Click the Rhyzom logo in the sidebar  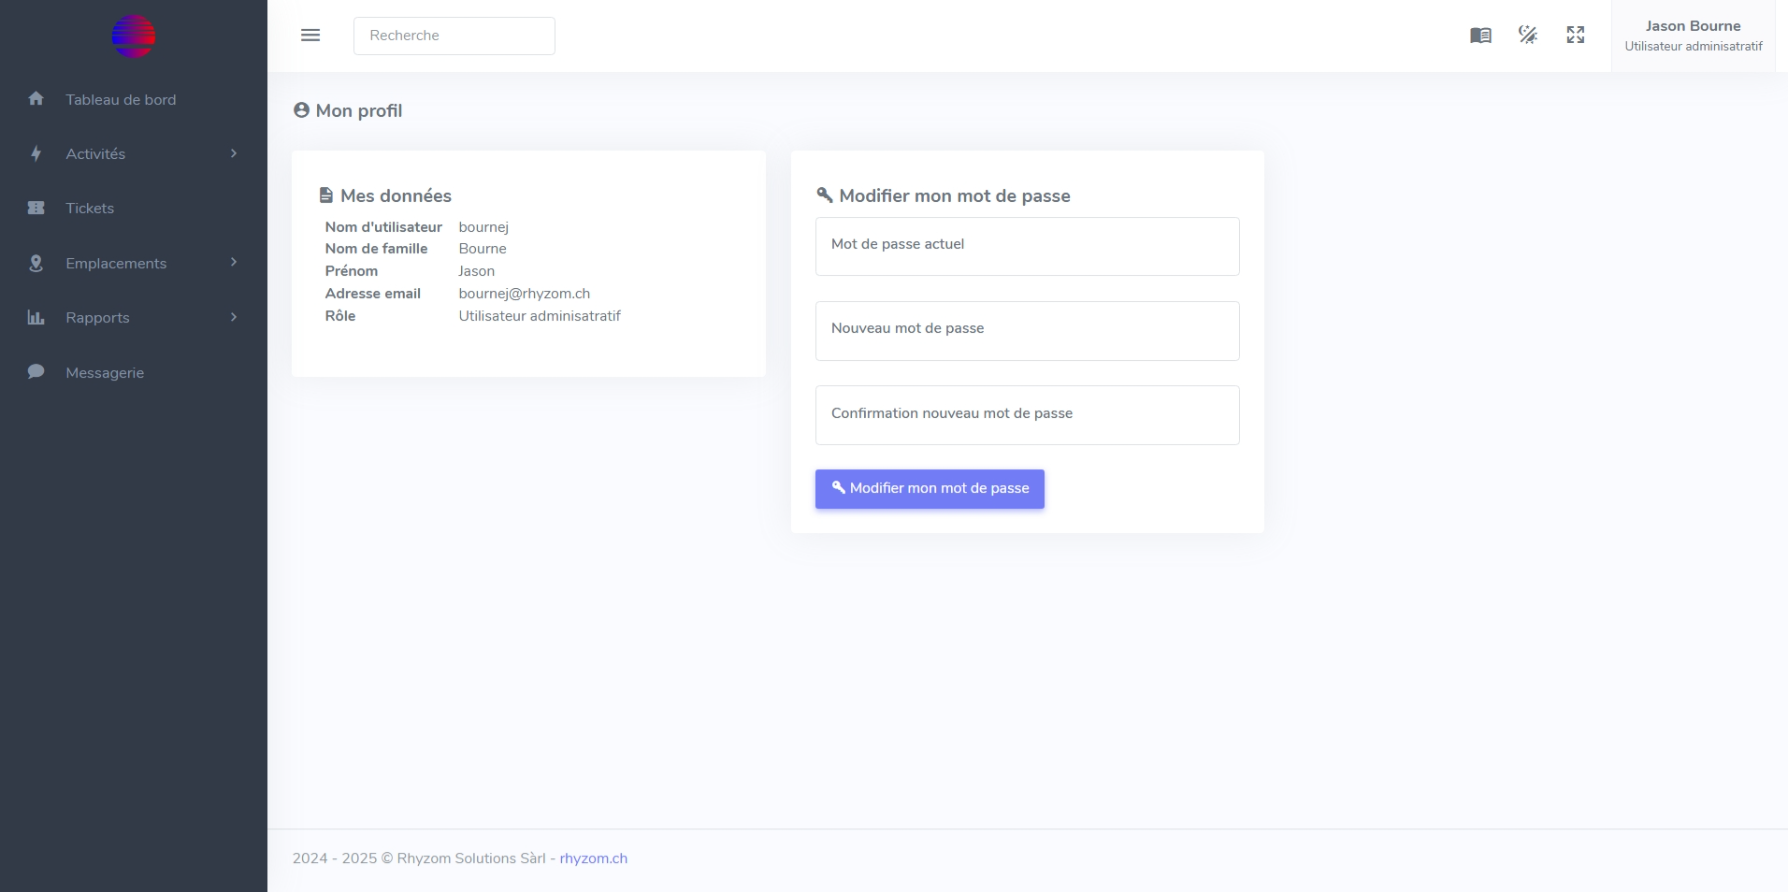133,37
